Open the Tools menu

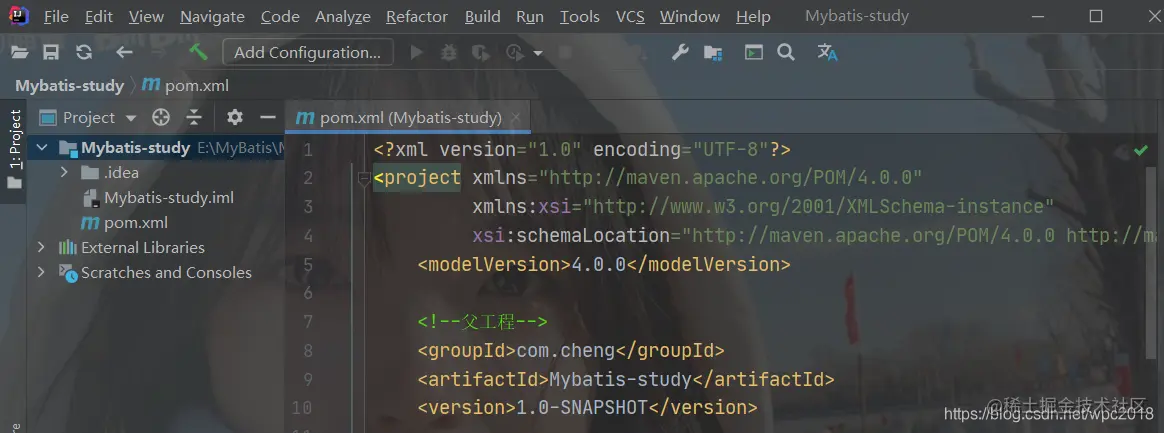pos(580,16)
